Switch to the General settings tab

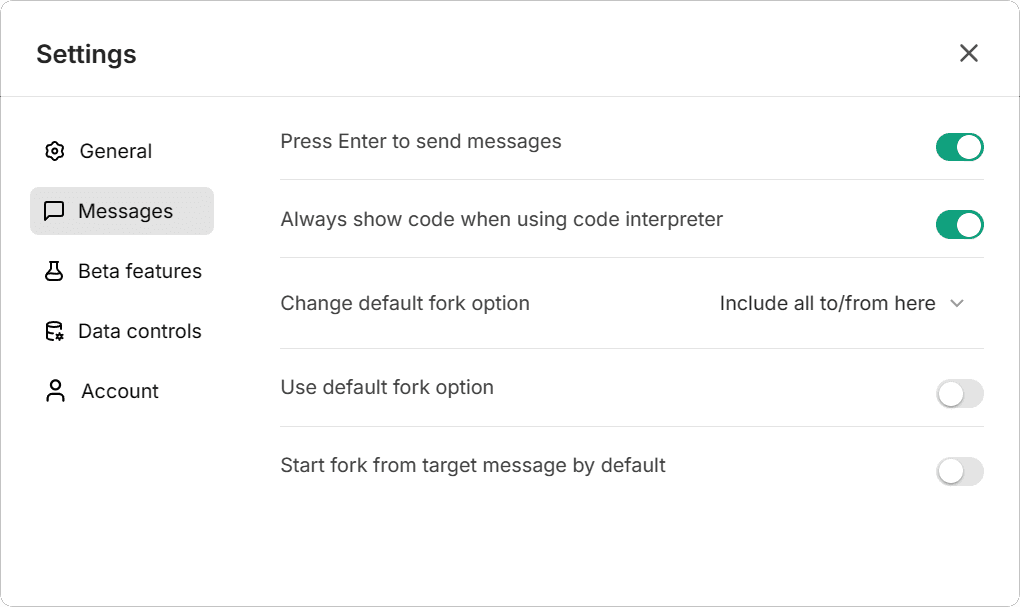point(116,151)
